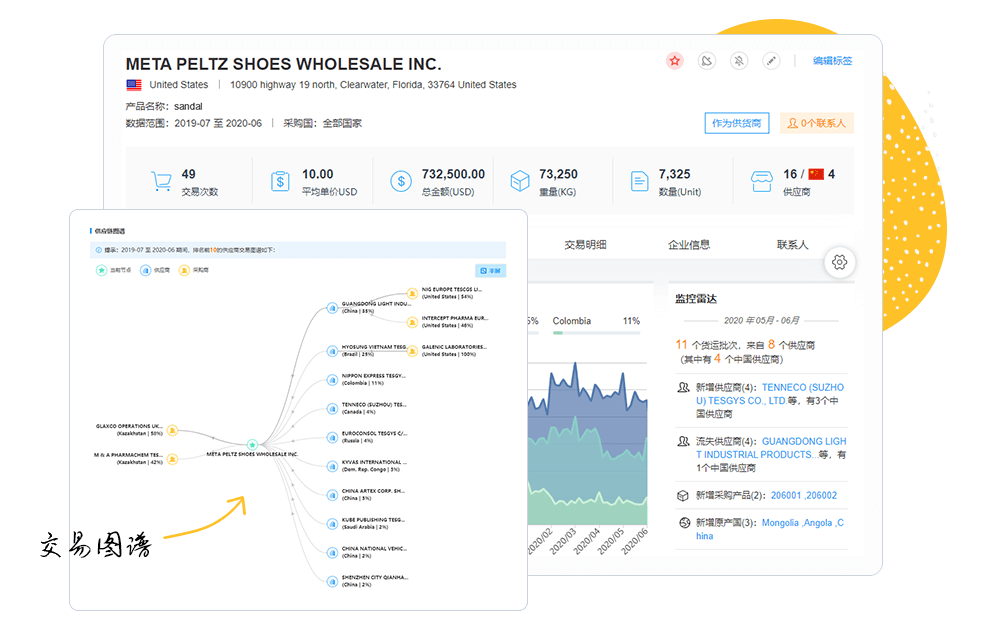Select the INTERCEPT PHARMA EUR... buyer node

coord(412,322)
